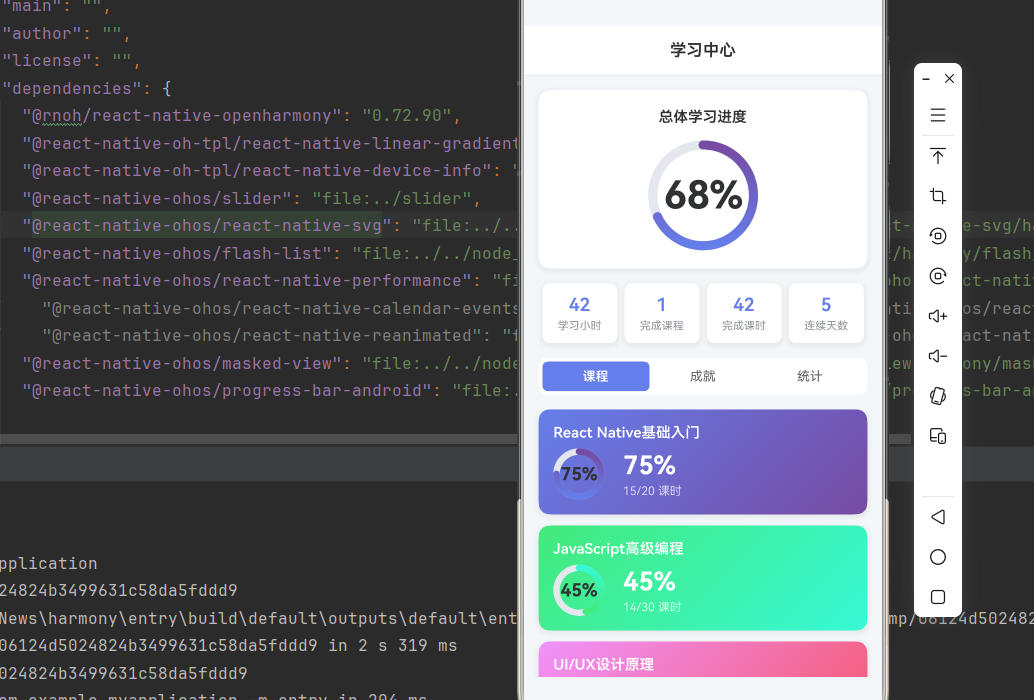Click the react-native-device-info dependency line

[270, 171]
